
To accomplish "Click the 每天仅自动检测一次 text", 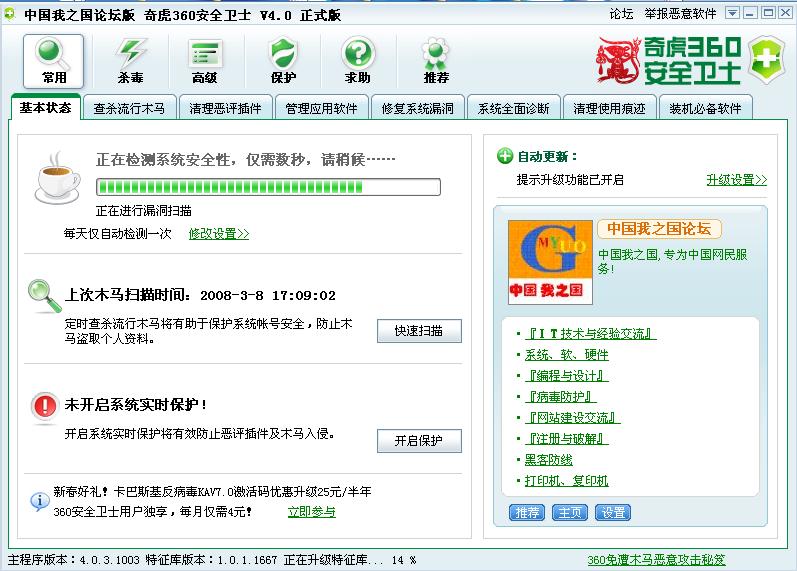I will coord(117,234).
